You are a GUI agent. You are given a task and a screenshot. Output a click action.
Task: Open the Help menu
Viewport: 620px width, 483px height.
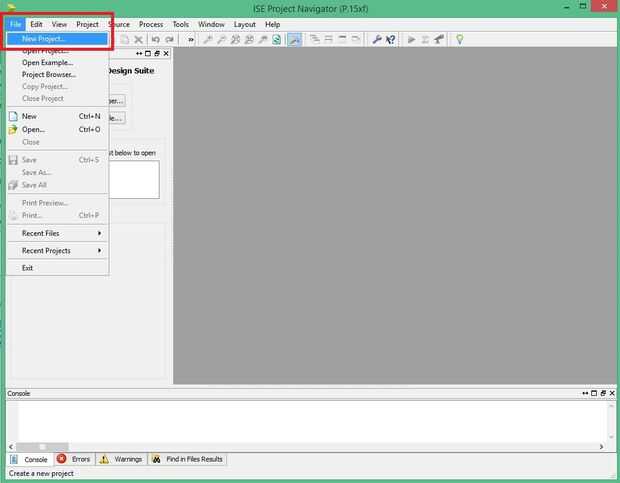pos(272,25)
